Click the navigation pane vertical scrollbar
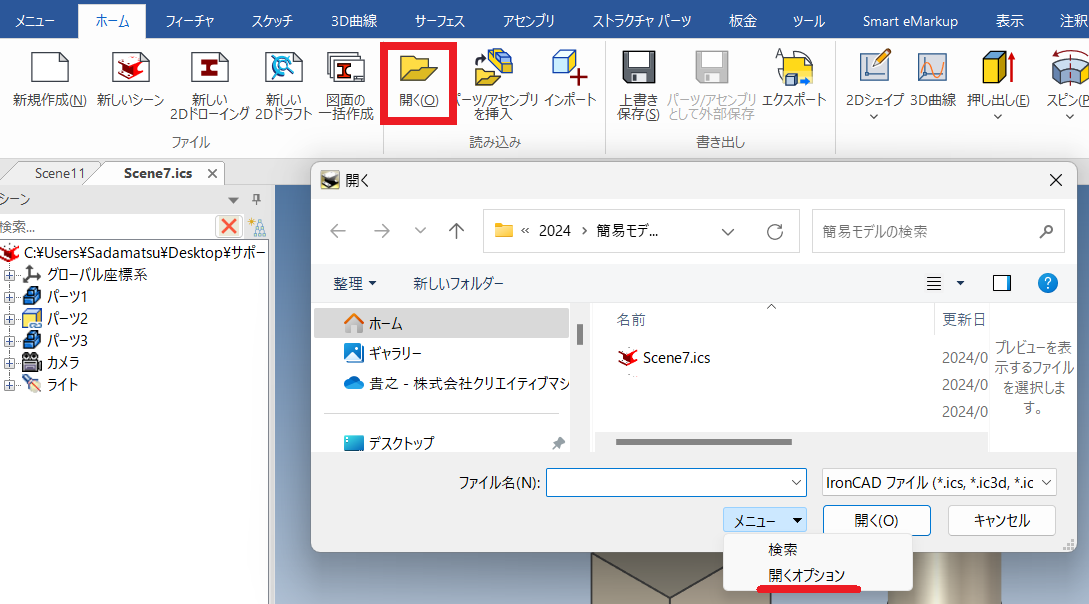Image resolution: width=1089 pixels, height=604 pixels. (x=579, y=334)
